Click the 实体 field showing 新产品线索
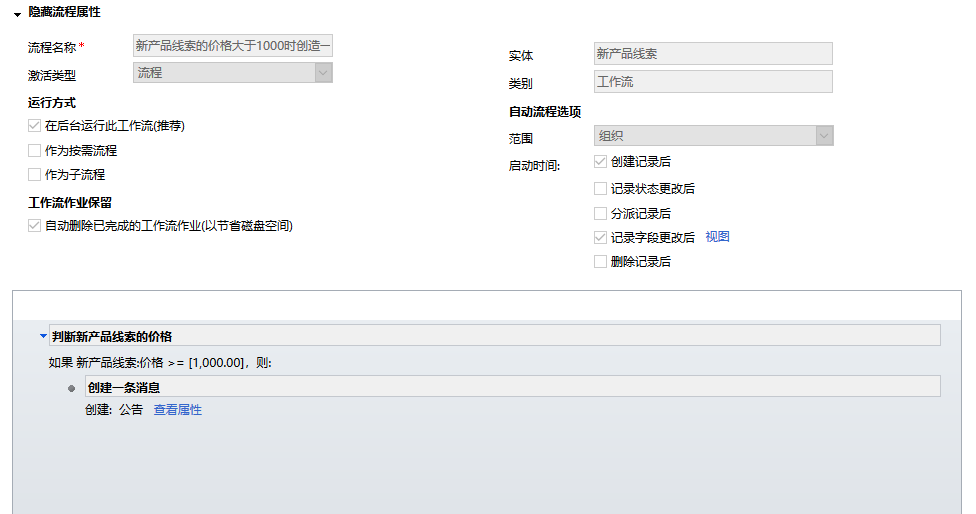976x514 pixels. [713, 54]
